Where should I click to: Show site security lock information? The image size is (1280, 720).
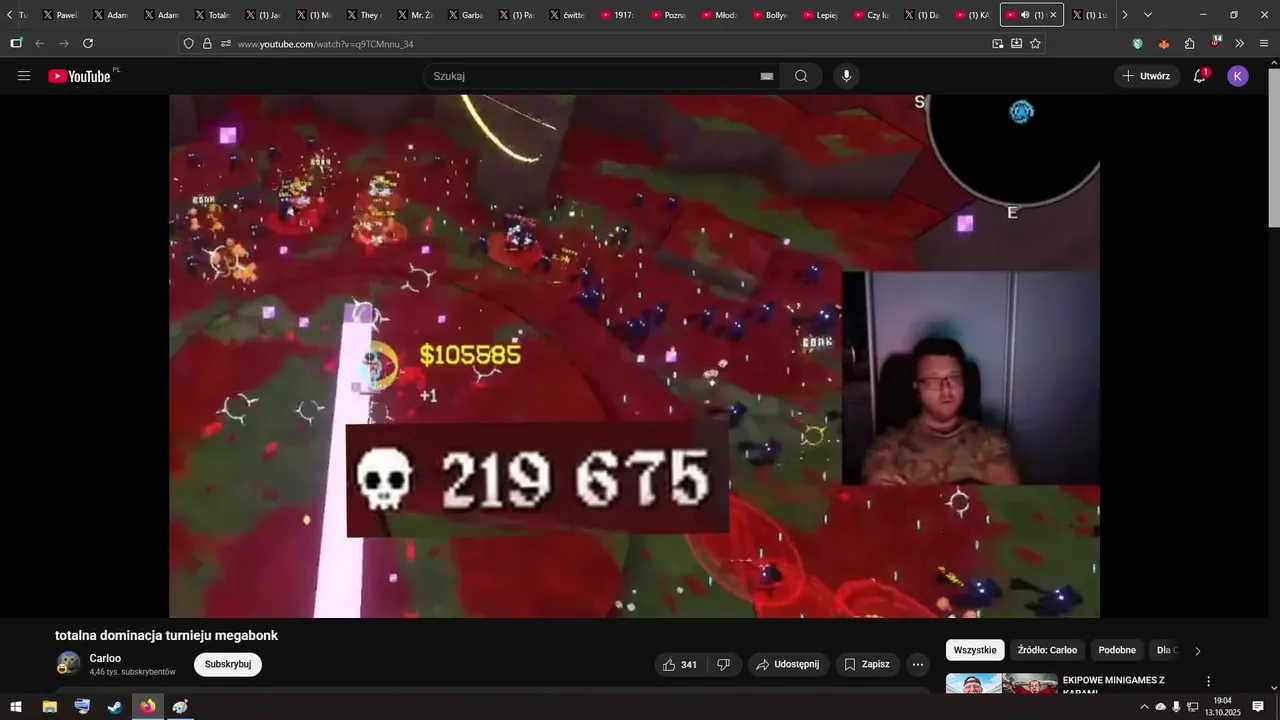[x=207, y=44]
